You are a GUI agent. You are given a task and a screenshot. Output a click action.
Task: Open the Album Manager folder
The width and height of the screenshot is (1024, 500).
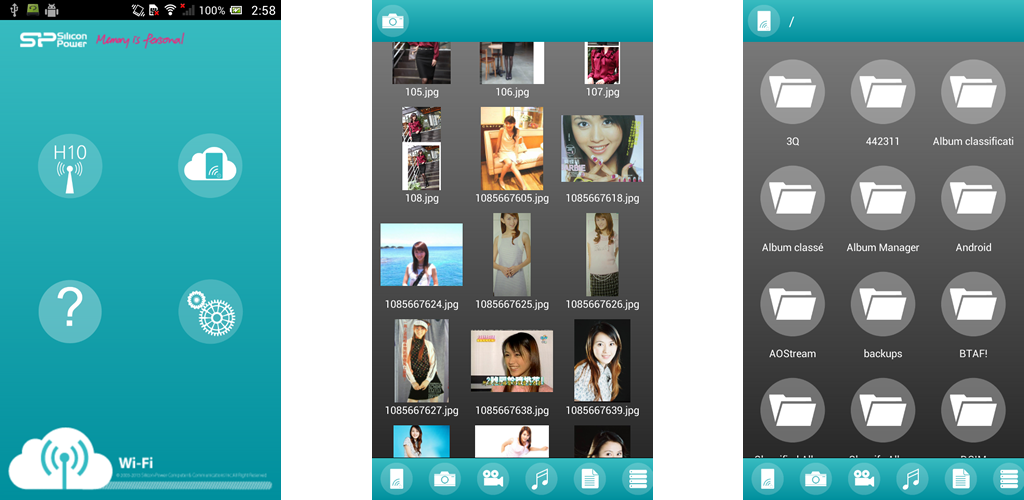click(883, 198)
